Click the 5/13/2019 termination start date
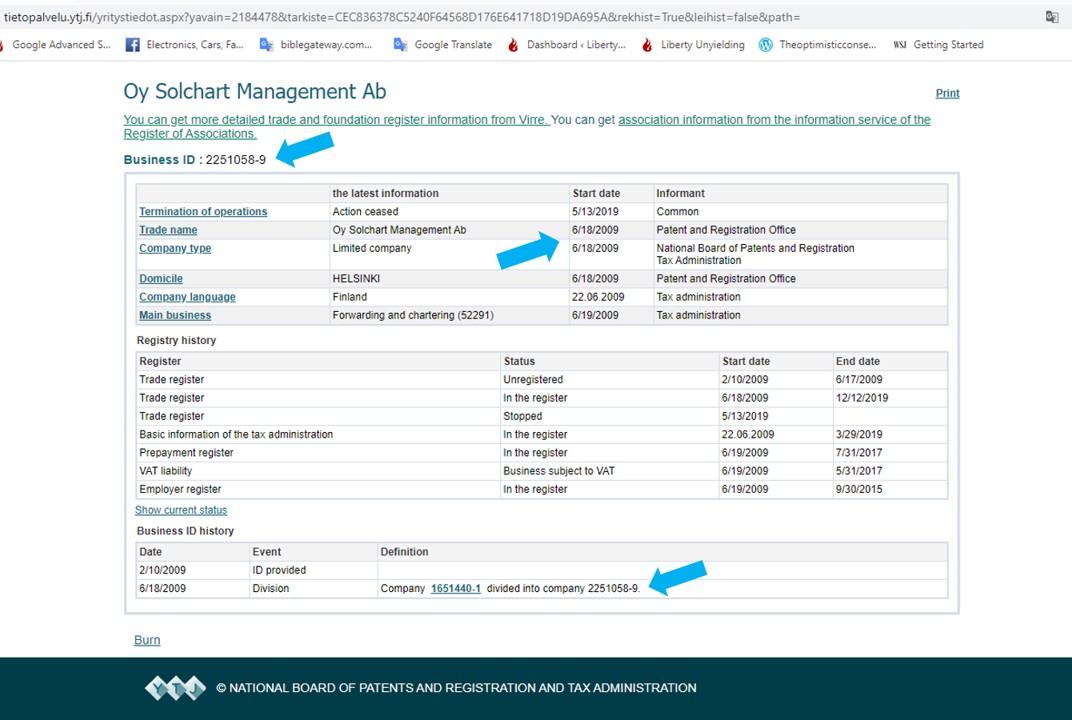The width and height of the screenshot is (1072, 720). click(x=595, y=211)
